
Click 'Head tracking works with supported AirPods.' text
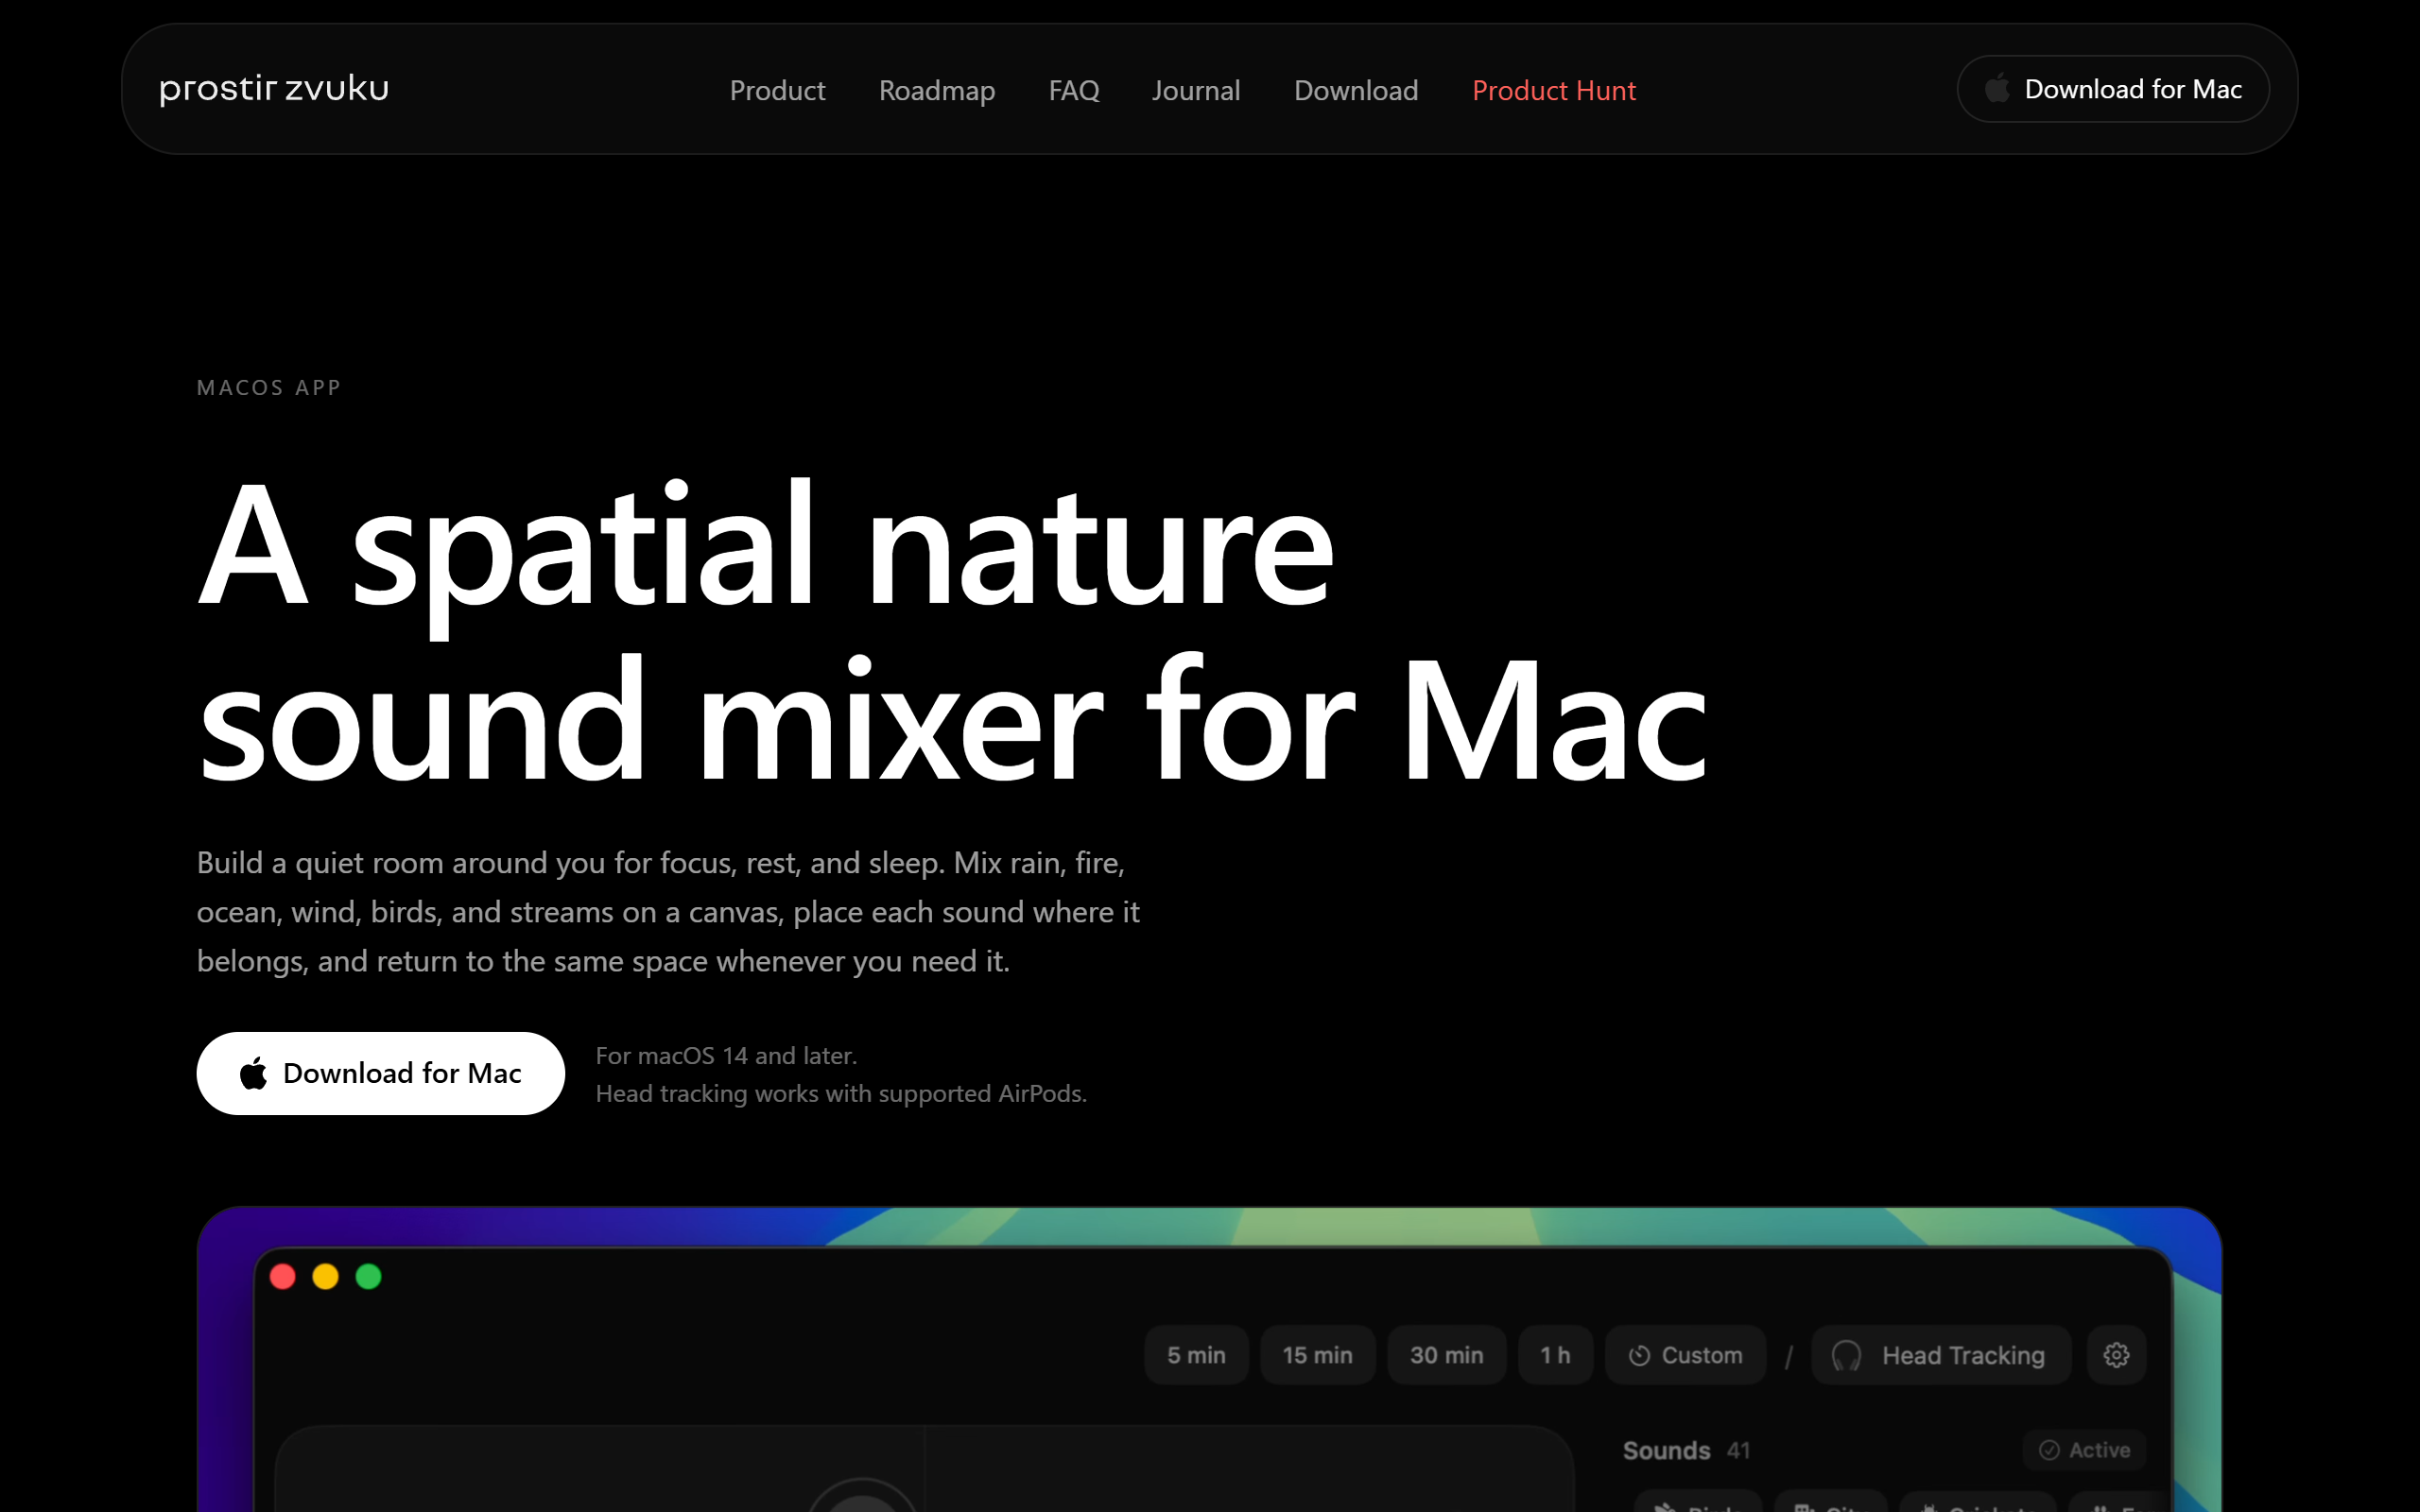coord(841,1093)
